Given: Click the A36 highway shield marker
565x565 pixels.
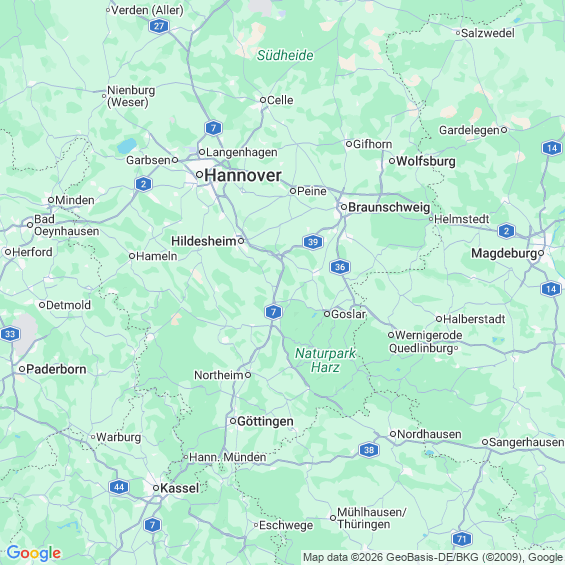Looking at the screenshot, I should [x=340, y=267].
